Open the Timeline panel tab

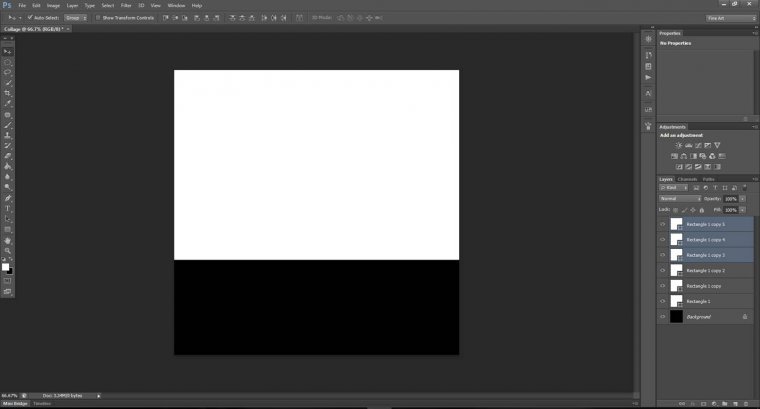pyautogui.click(x=42, y=403)
